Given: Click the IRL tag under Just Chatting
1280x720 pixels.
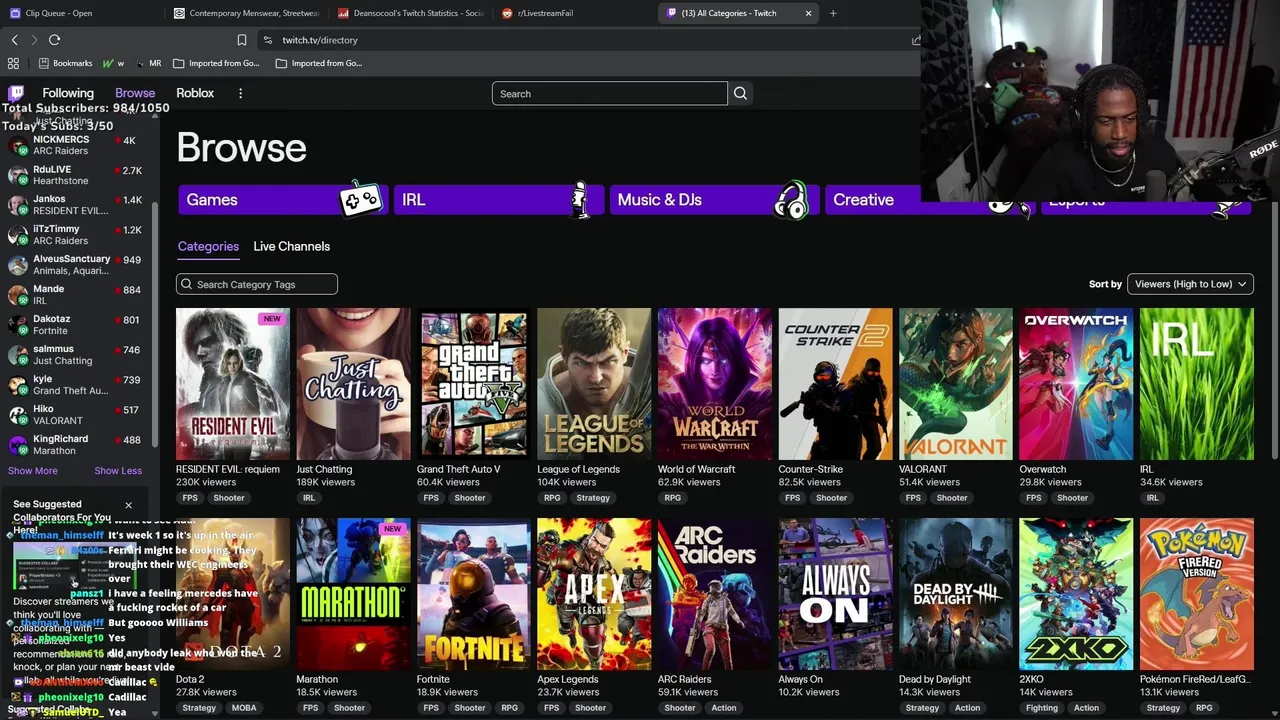Looking at the screenshot, I should click(x=309, y=498).
